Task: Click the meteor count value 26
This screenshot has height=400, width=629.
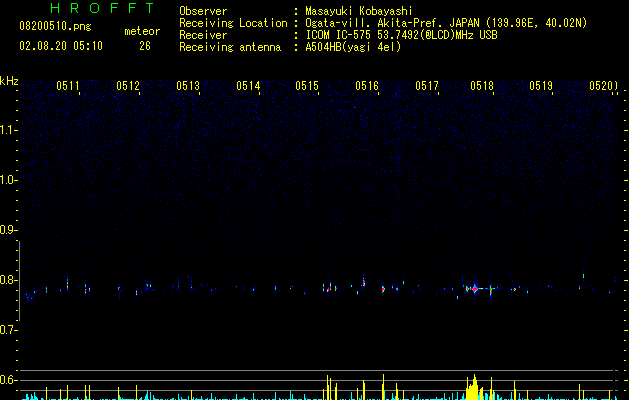Action: click(x=145, y=46)
